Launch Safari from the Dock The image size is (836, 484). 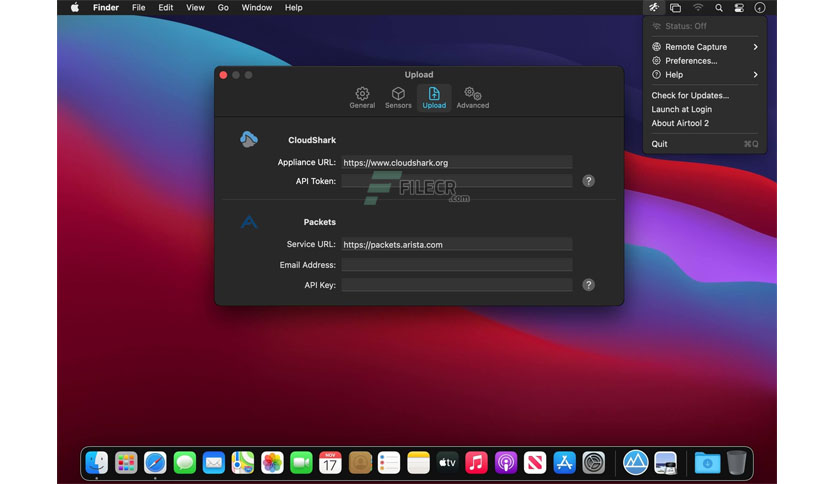155,463
